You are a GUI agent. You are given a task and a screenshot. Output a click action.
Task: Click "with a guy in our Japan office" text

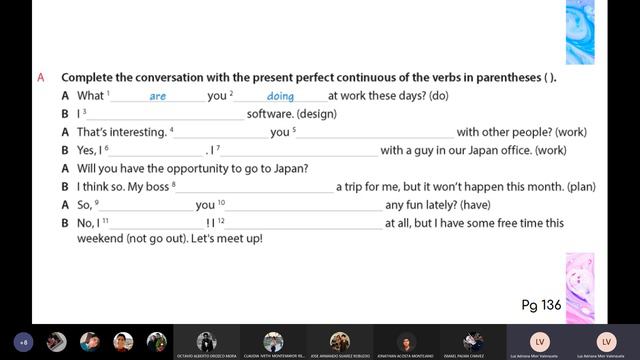(456, 150)
